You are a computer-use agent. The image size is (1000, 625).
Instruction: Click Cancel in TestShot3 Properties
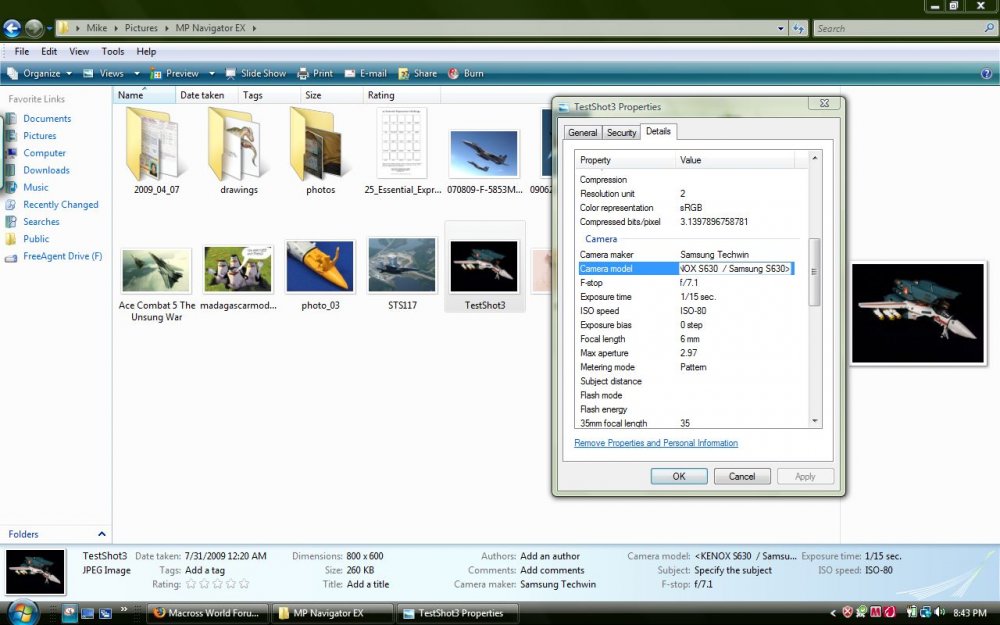742,476
